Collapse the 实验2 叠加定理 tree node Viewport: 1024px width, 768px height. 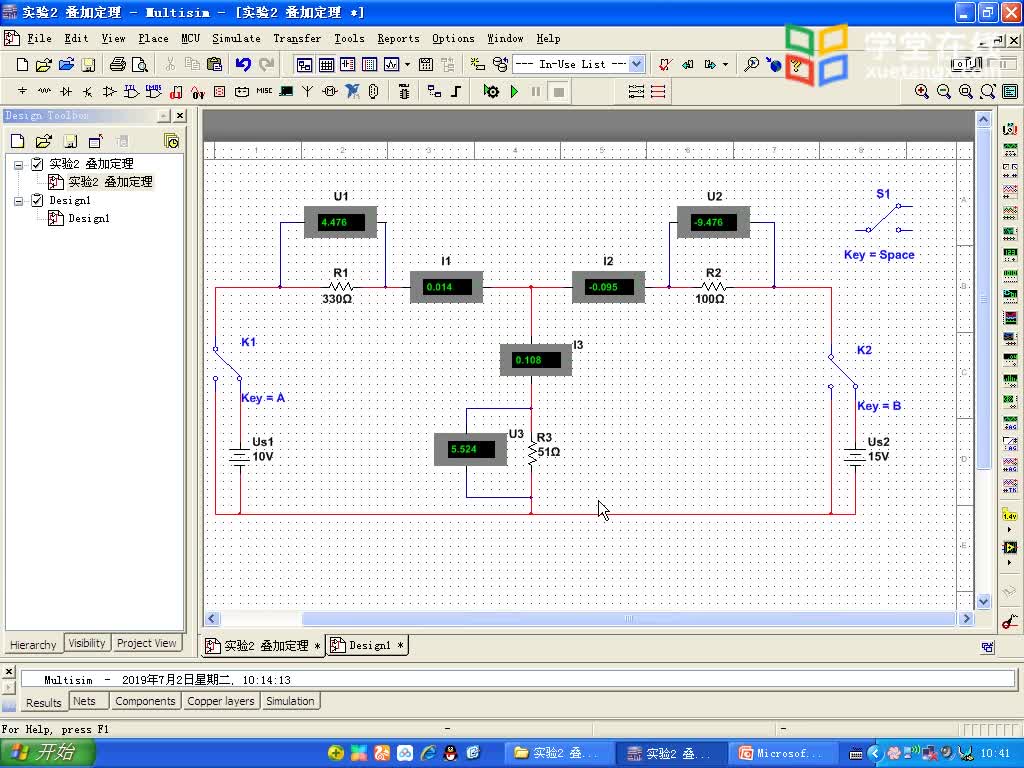point(18,165)
